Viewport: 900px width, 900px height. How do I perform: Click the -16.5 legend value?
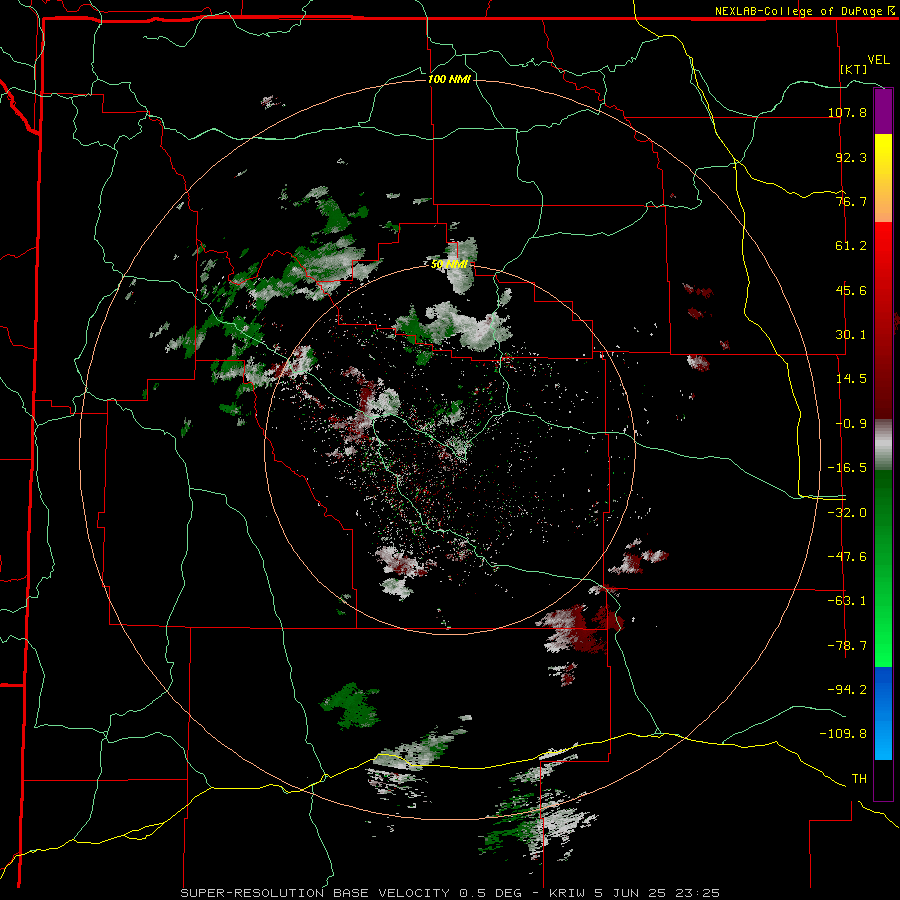click(848, 468)
